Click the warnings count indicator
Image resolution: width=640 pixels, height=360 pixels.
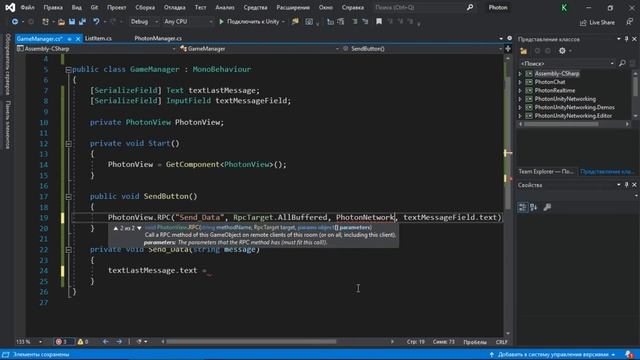83,342
